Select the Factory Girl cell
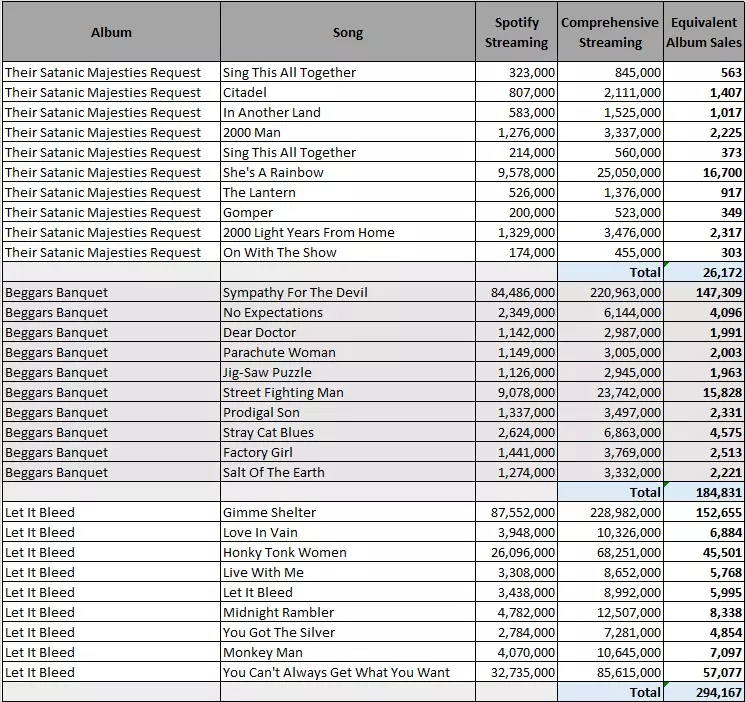745x702 pixels. 348,452
